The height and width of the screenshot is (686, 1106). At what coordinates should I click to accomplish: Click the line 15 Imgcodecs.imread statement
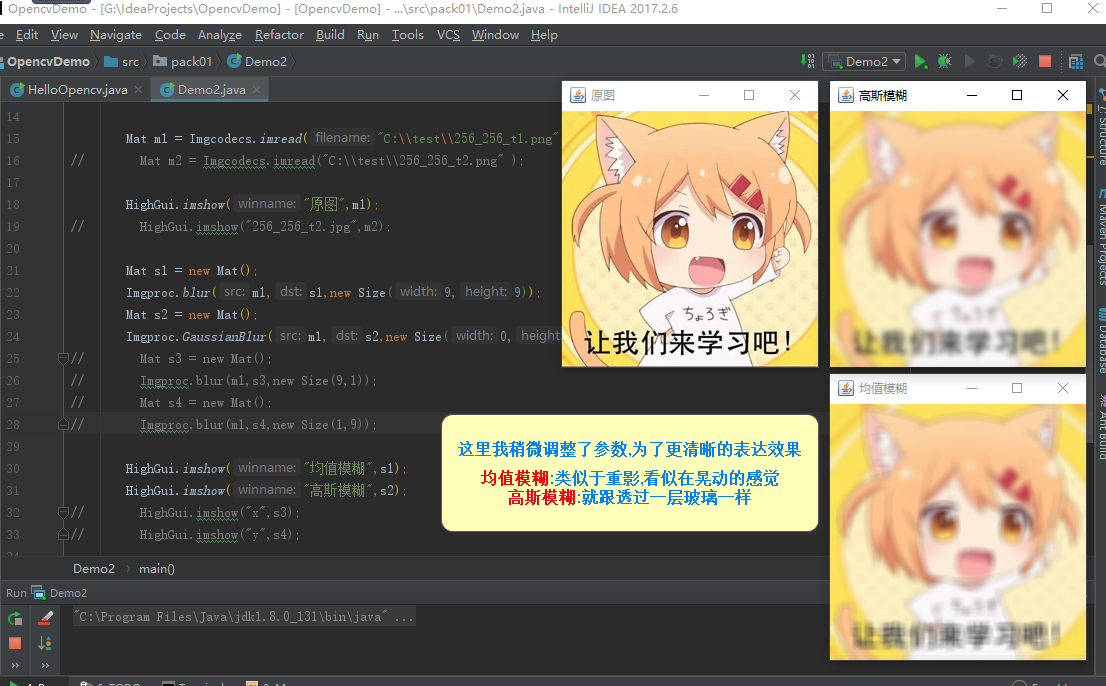pyautogui.click(x=342, y=139)
